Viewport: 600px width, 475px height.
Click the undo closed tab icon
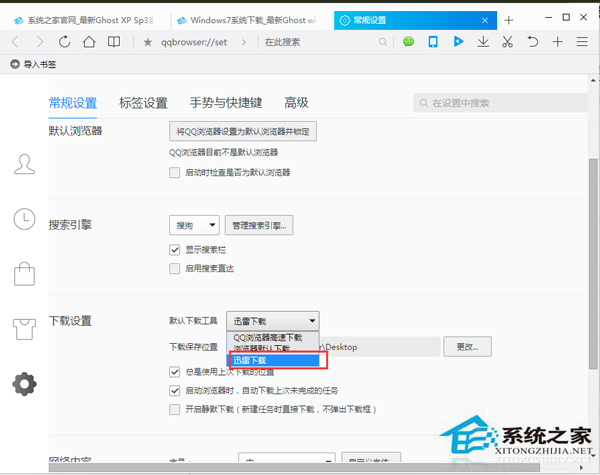coord(533,41)
